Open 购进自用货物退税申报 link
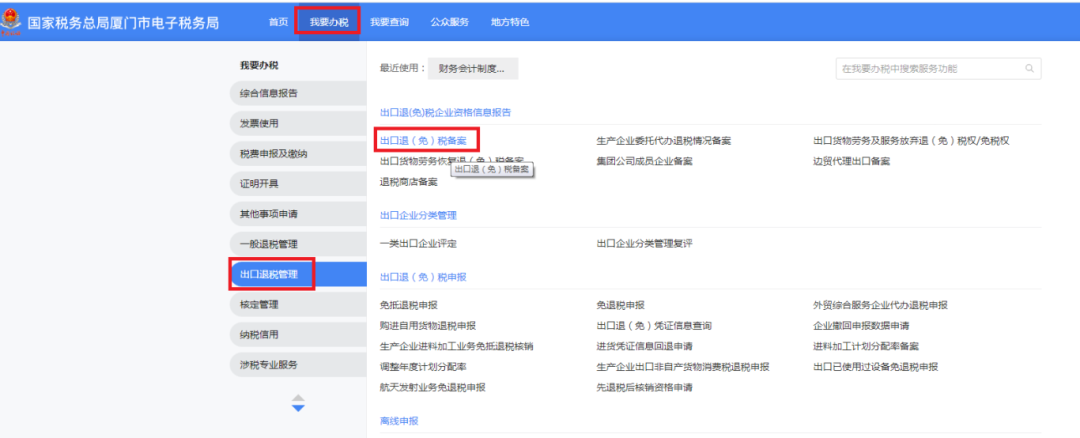This screenshot has width=1080, height=438. coord(428,326)
